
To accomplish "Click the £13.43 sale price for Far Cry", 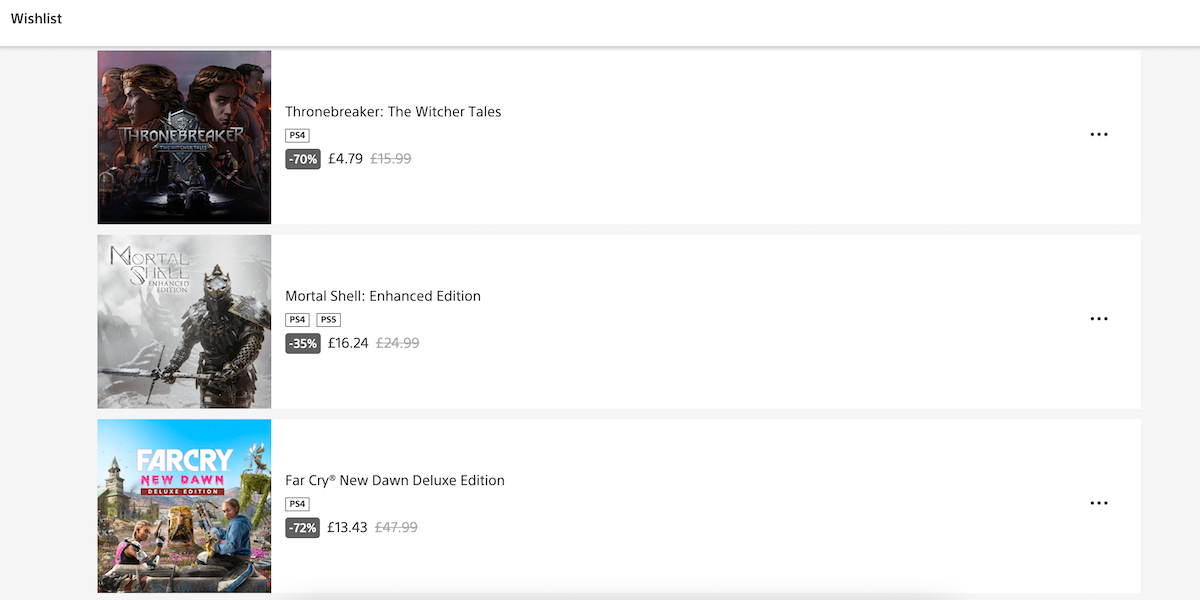I will point(347,527).
